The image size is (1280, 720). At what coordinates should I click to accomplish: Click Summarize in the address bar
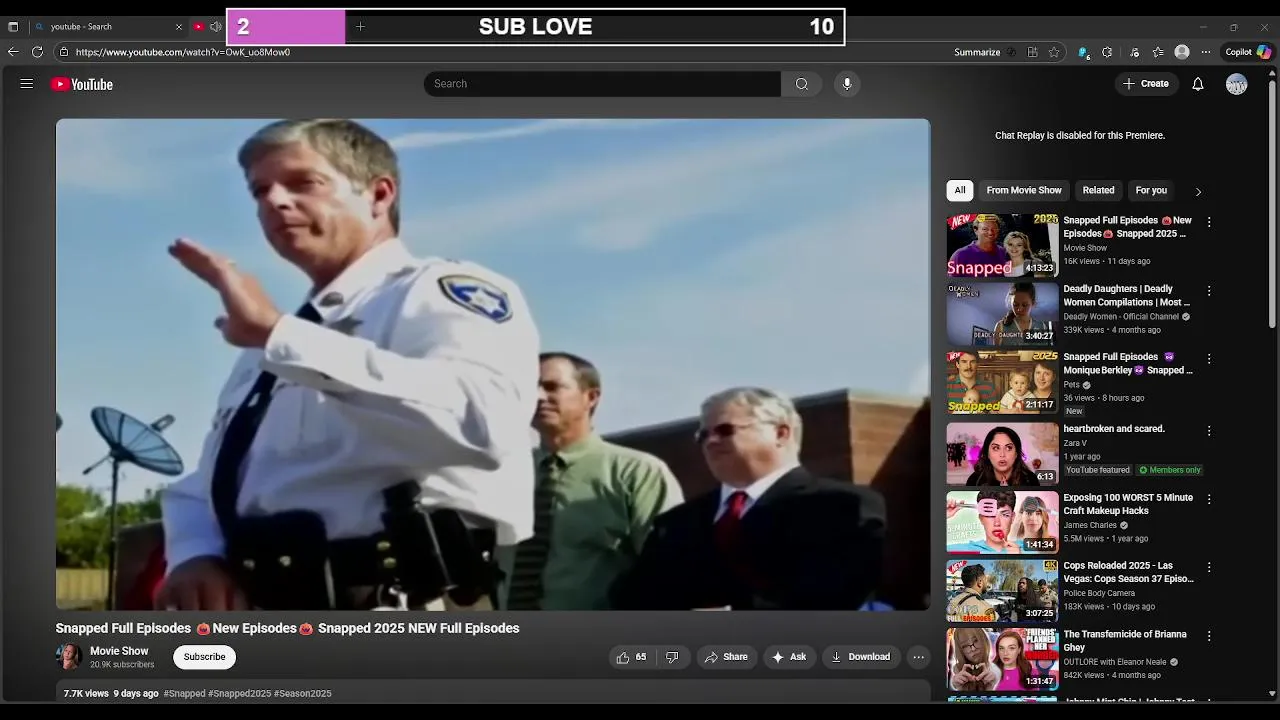[977, 52]
